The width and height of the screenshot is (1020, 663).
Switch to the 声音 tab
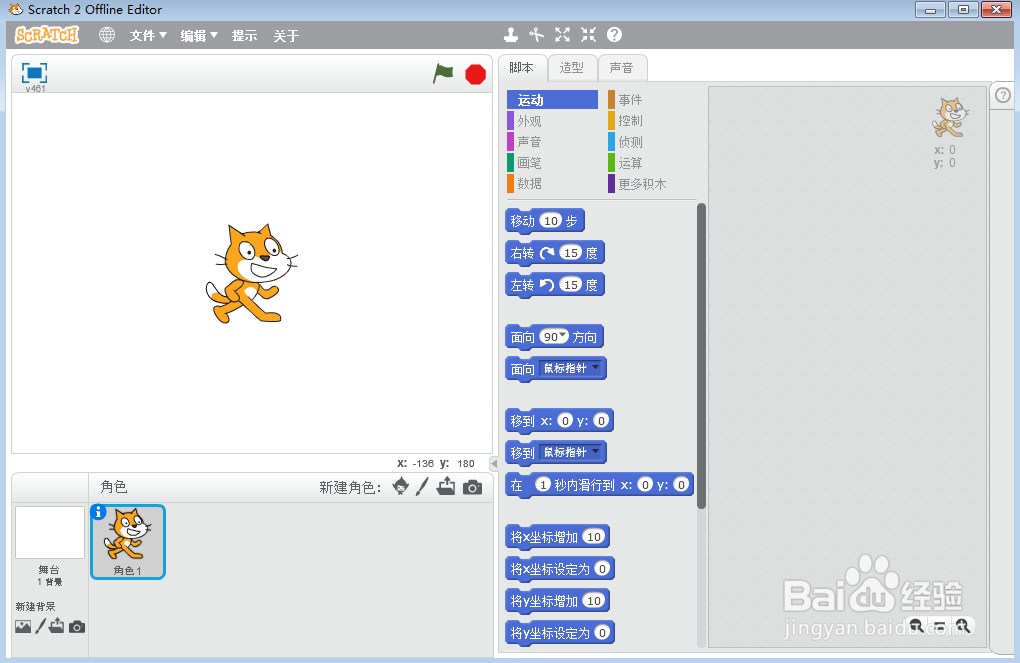(622, 67)
